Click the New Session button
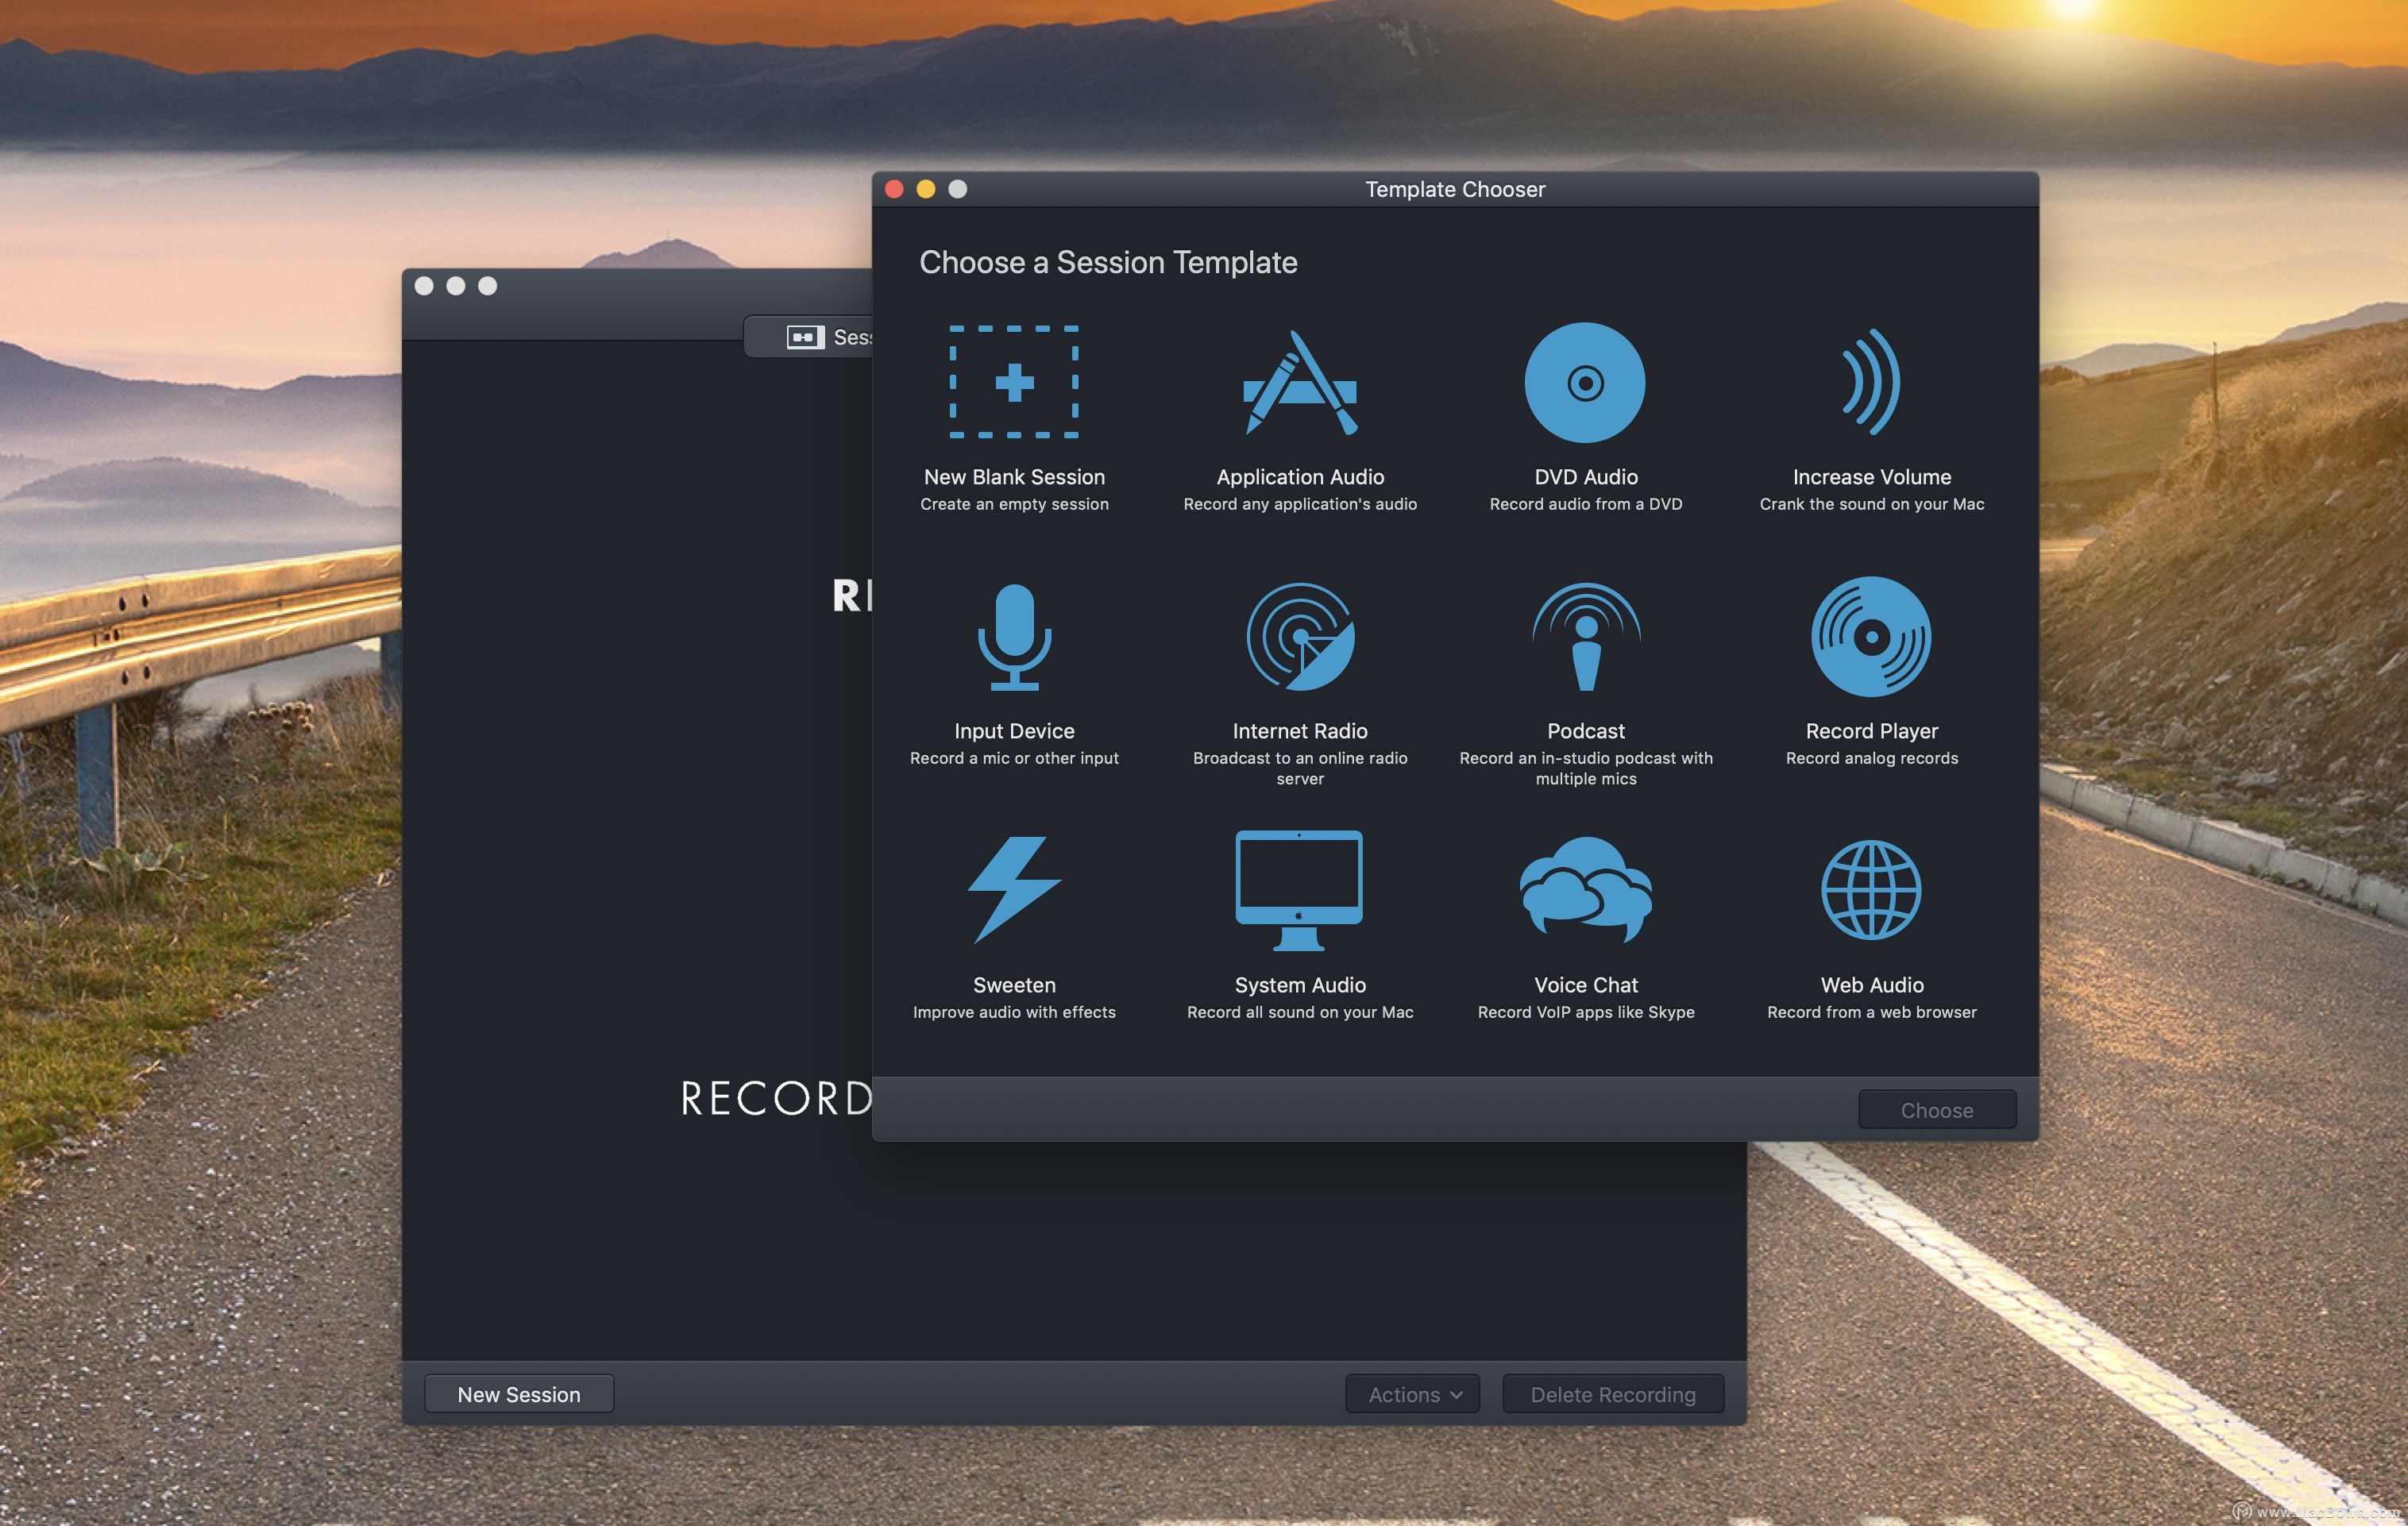 tap(518, 1393)
